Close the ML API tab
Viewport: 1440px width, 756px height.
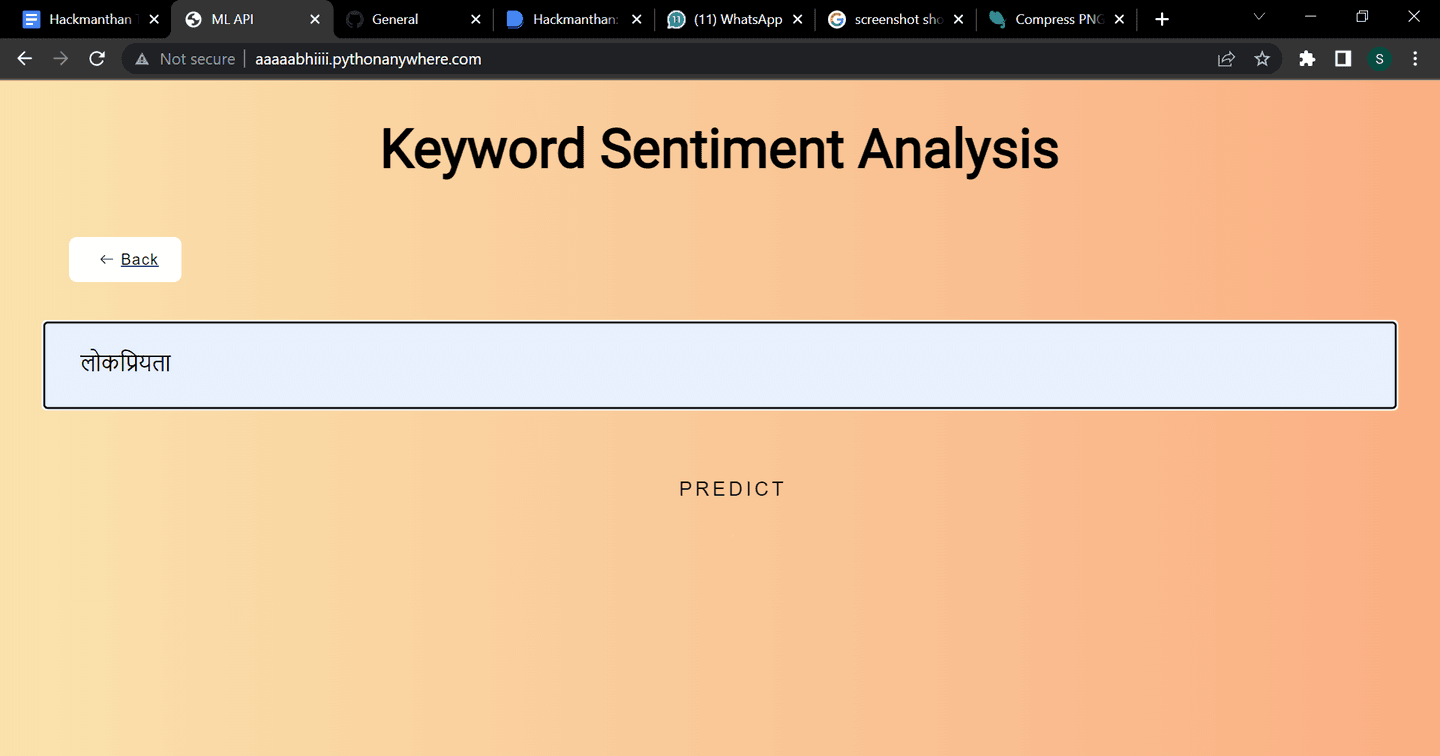[x=315, y=19]
